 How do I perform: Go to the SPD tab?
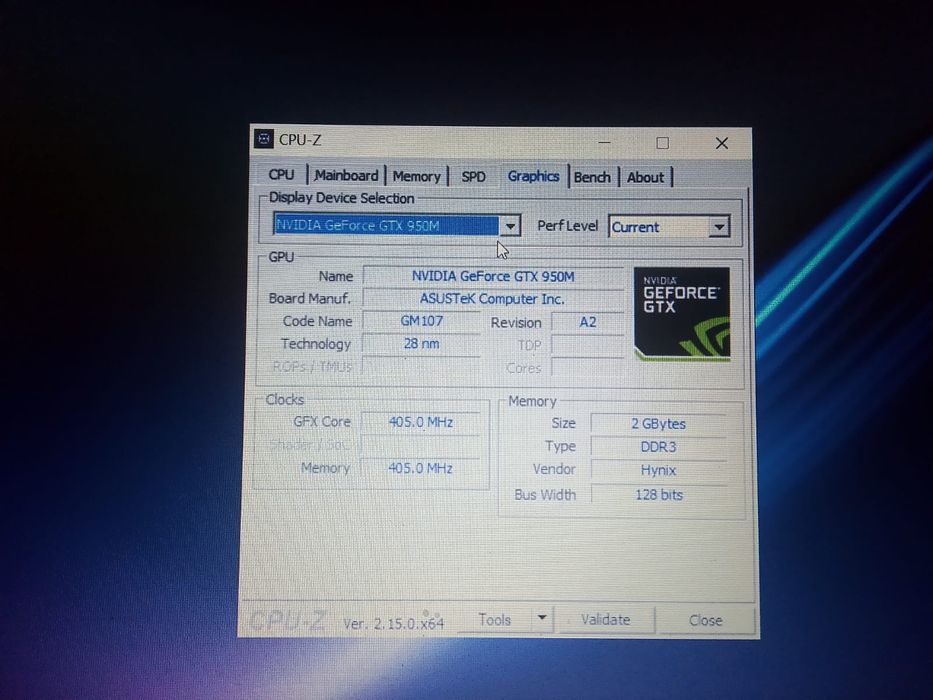pyautogui.click(x=474, y=177)
